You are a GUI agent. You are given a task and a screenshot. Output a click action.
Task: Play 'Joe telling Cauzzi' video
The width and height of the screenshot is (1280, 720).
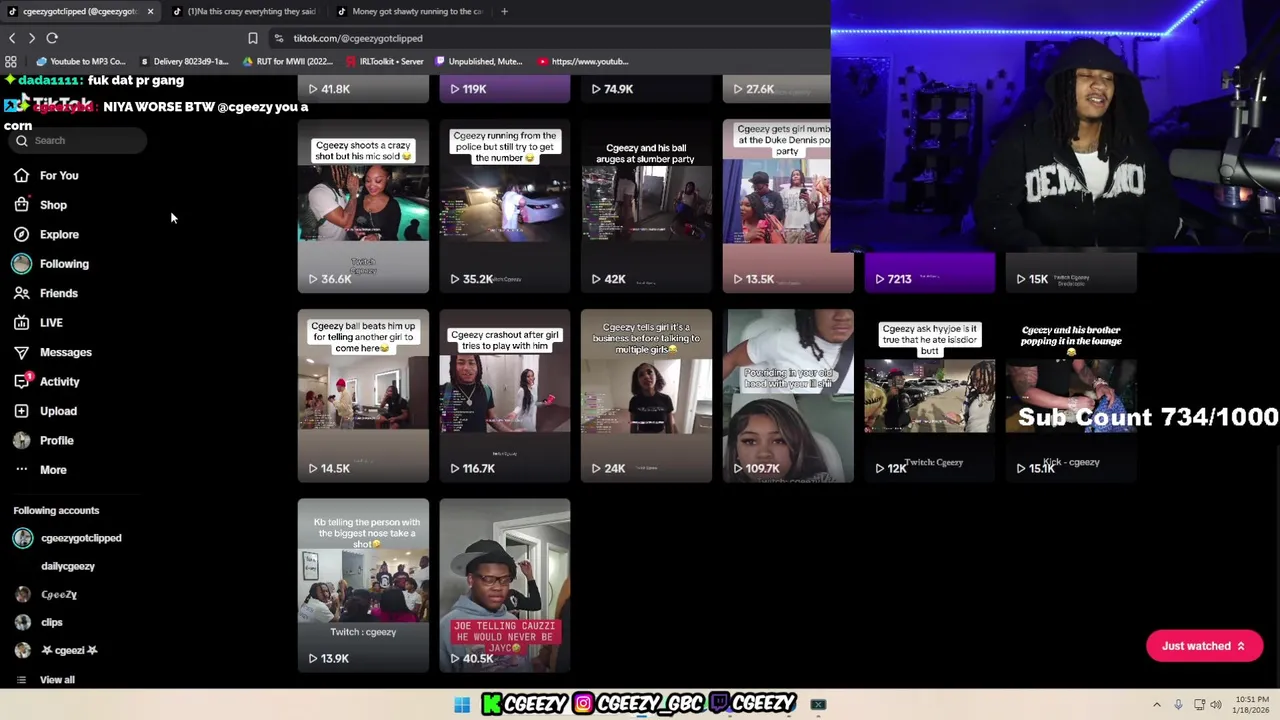(x=505, y=585)
